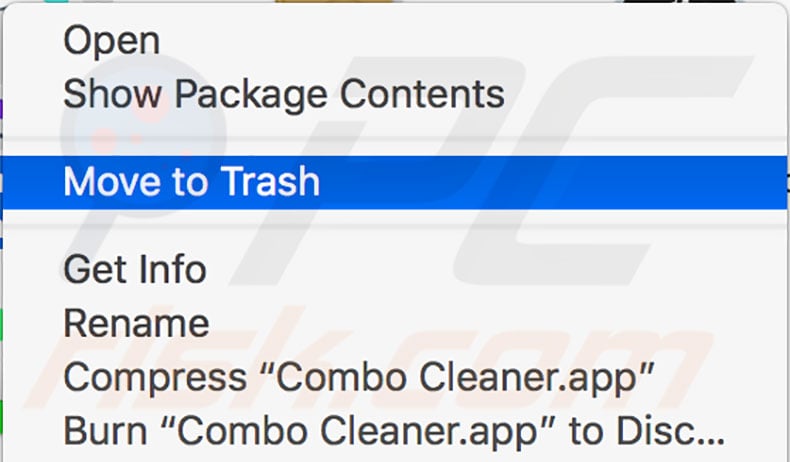790x462 pixels.
Task: Select Rename from the context menu
Action: [136, 323]
